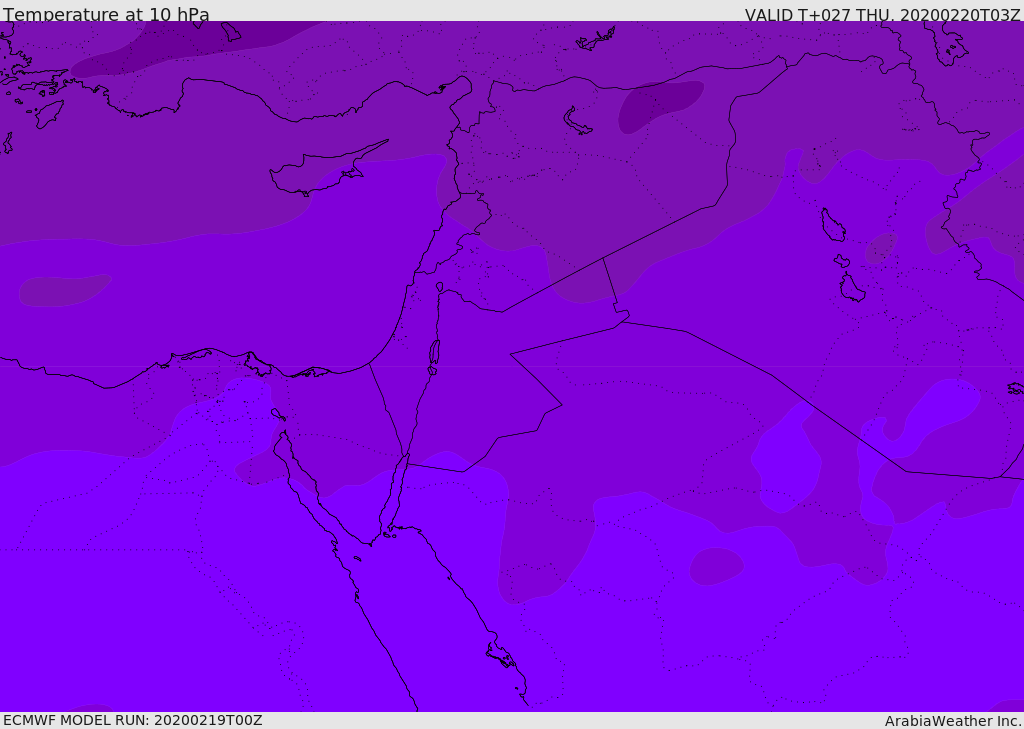The height and width of the screenshot is (729, 1024).
Task: Click the Dead Sea outline on the map
Action: click(x=434, y=353)
